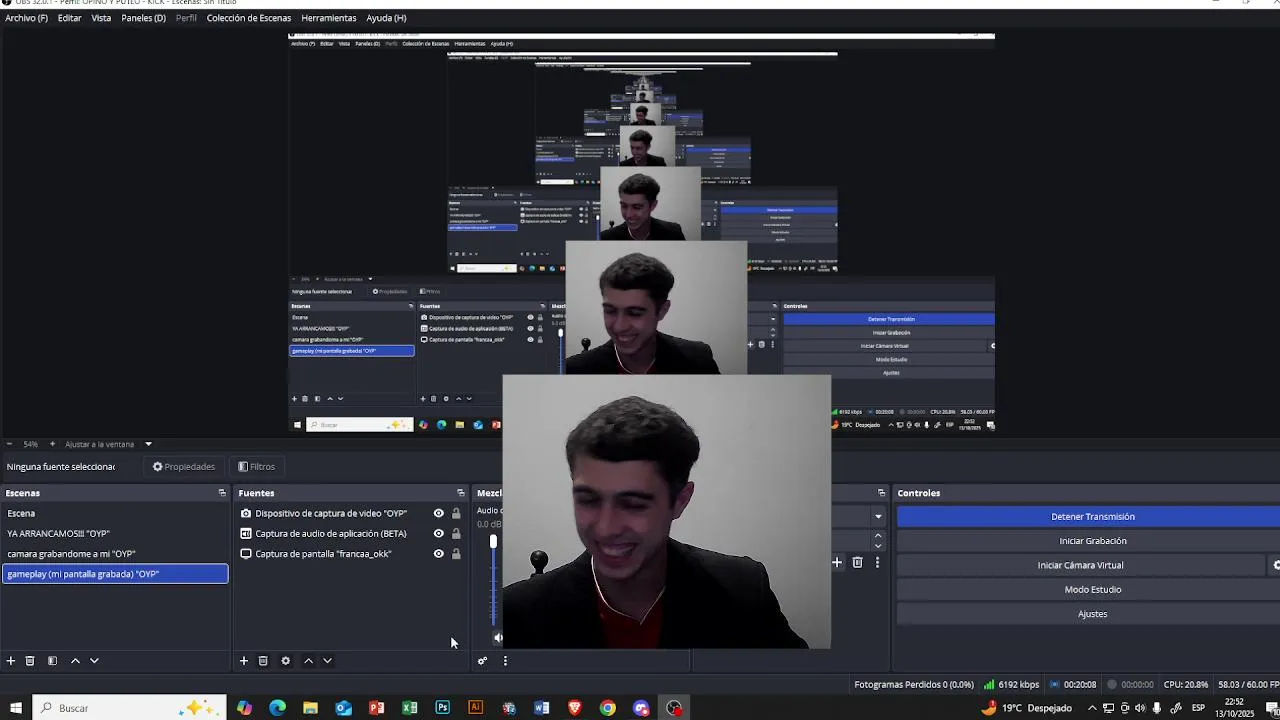Move the source down in Fuentes

[x=327, y=661]
